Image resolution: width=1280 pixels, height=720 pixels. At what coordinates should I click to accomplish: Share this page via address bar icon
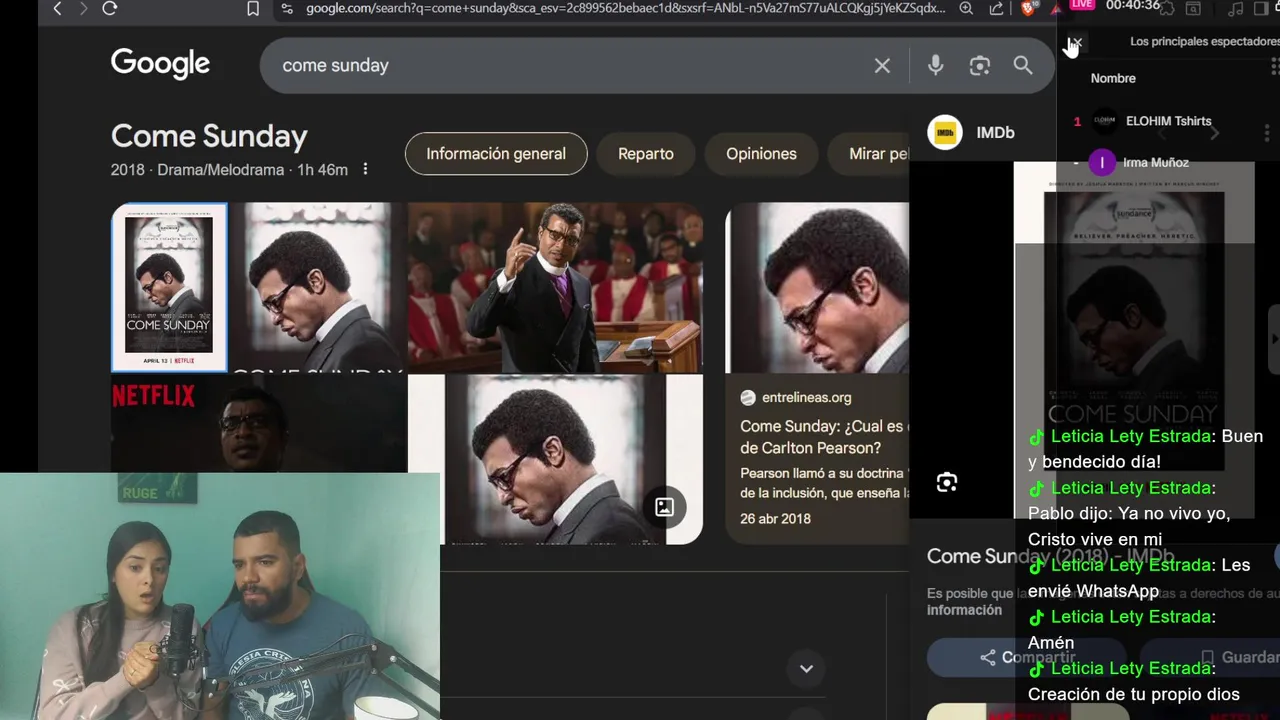(x=996, y=8)
